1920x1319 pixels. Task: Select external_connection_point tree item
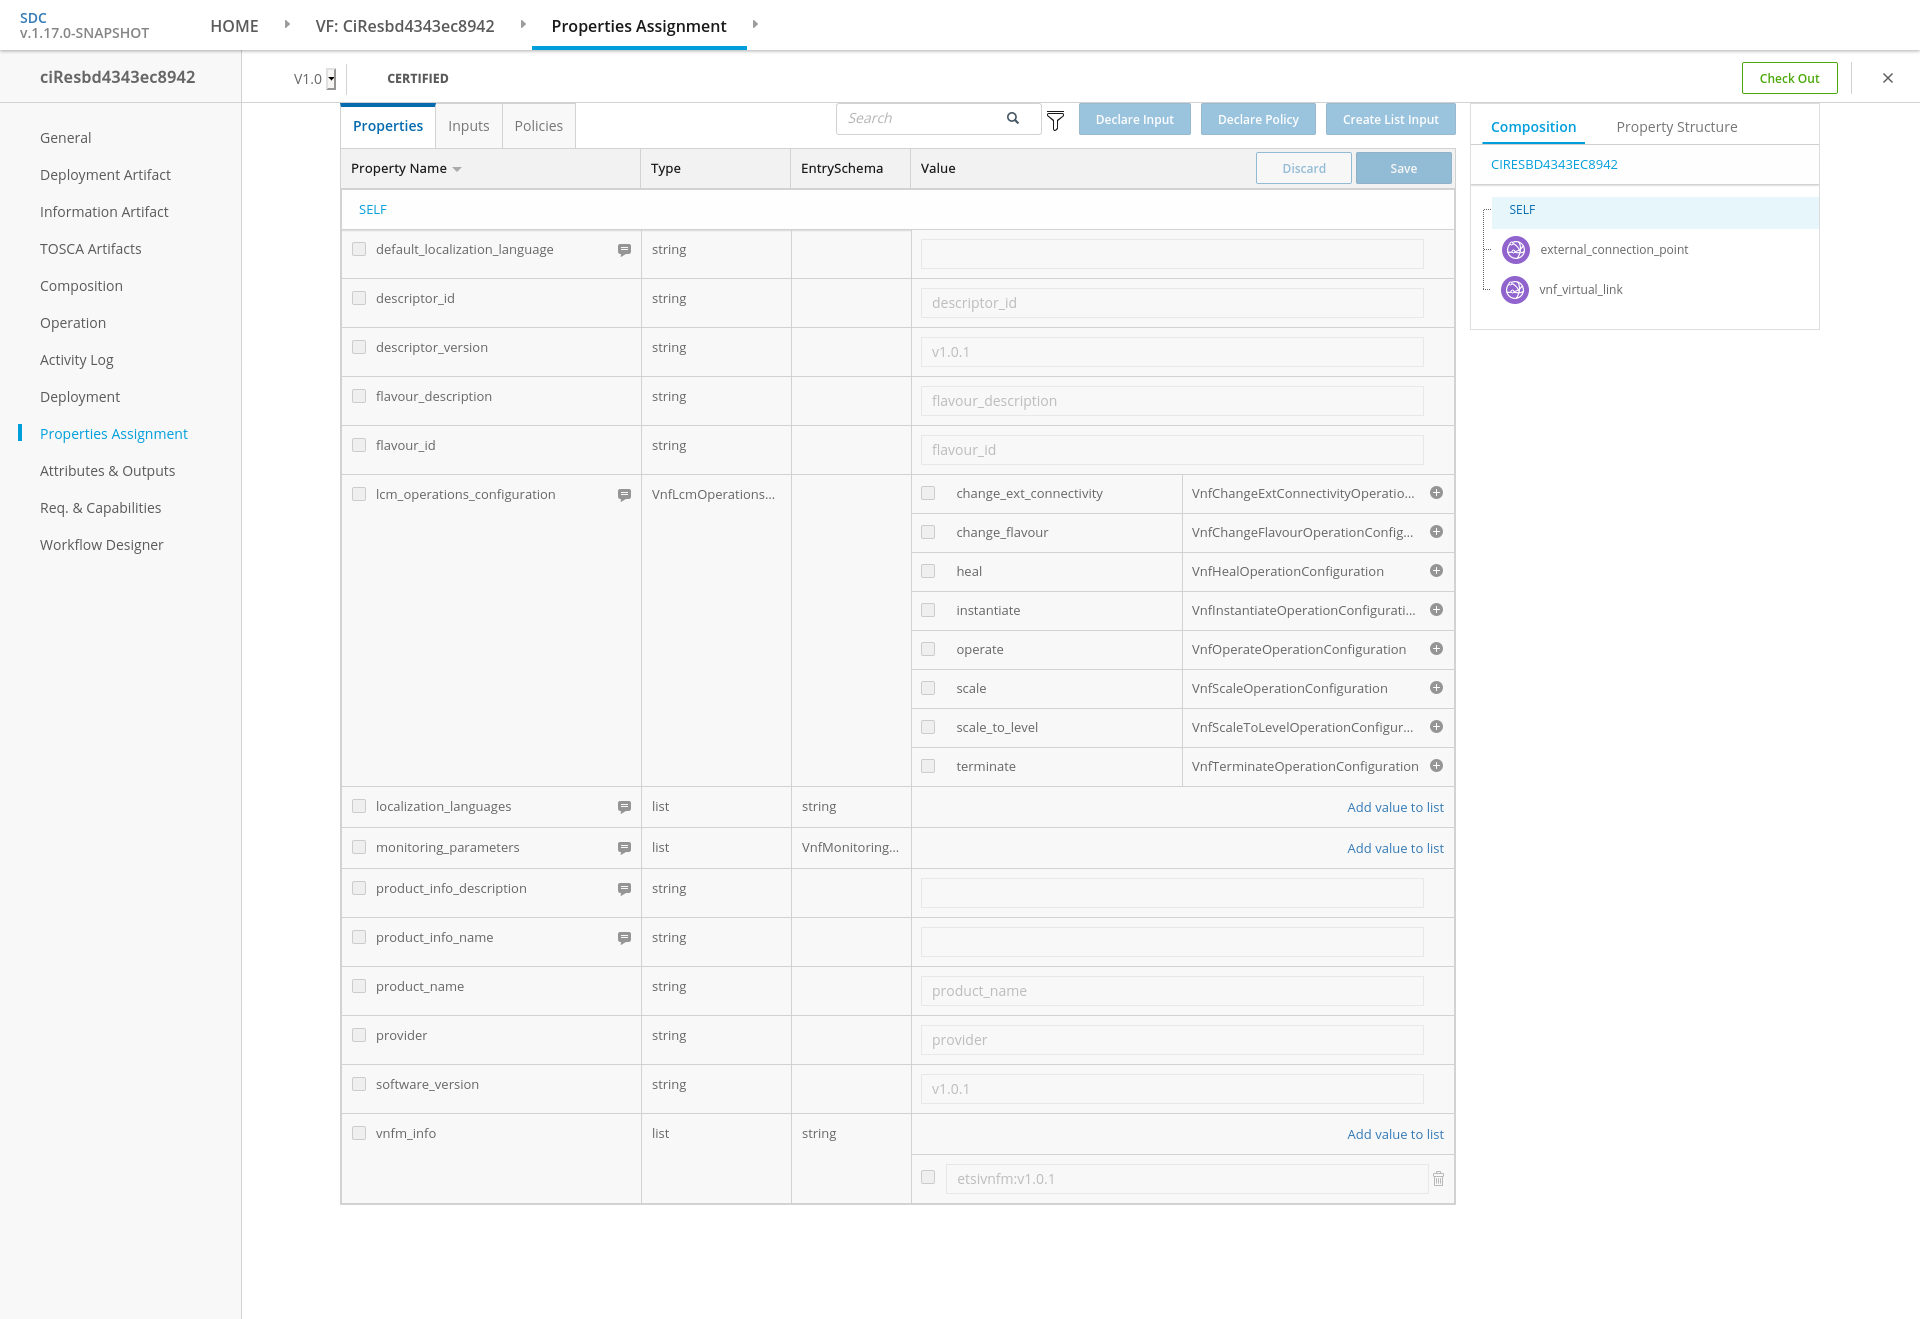coord(1614,250)
